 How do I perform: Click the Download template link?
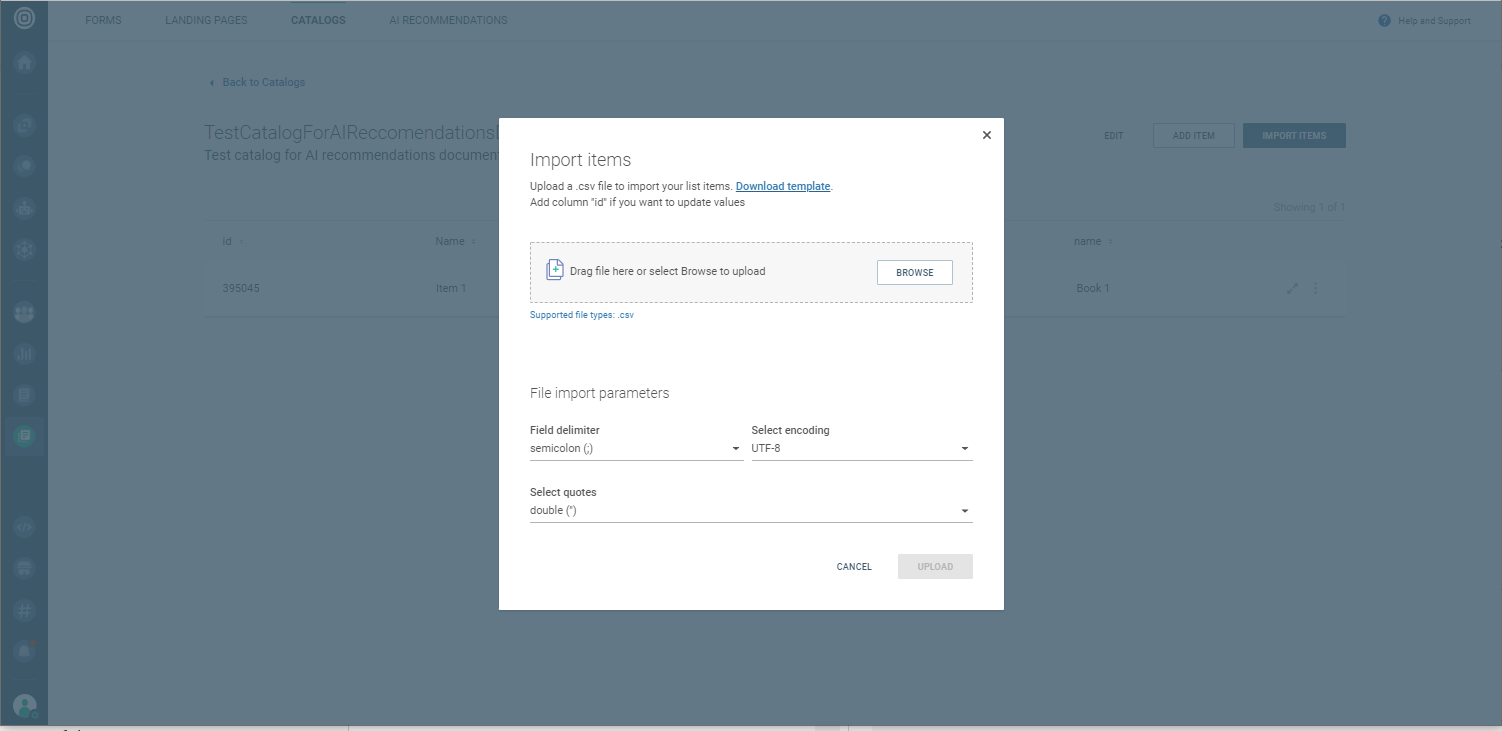point(782,187)
